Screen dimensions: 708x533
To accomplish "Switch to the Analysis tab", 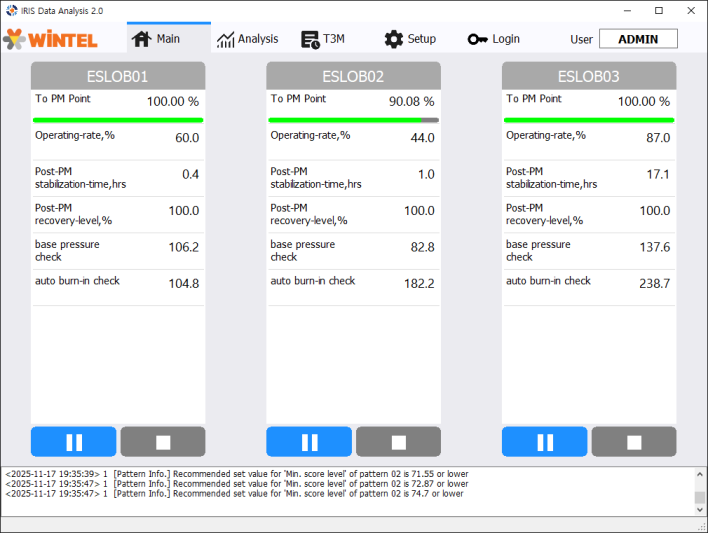I will pyautogui.click(x=248, y=39).
